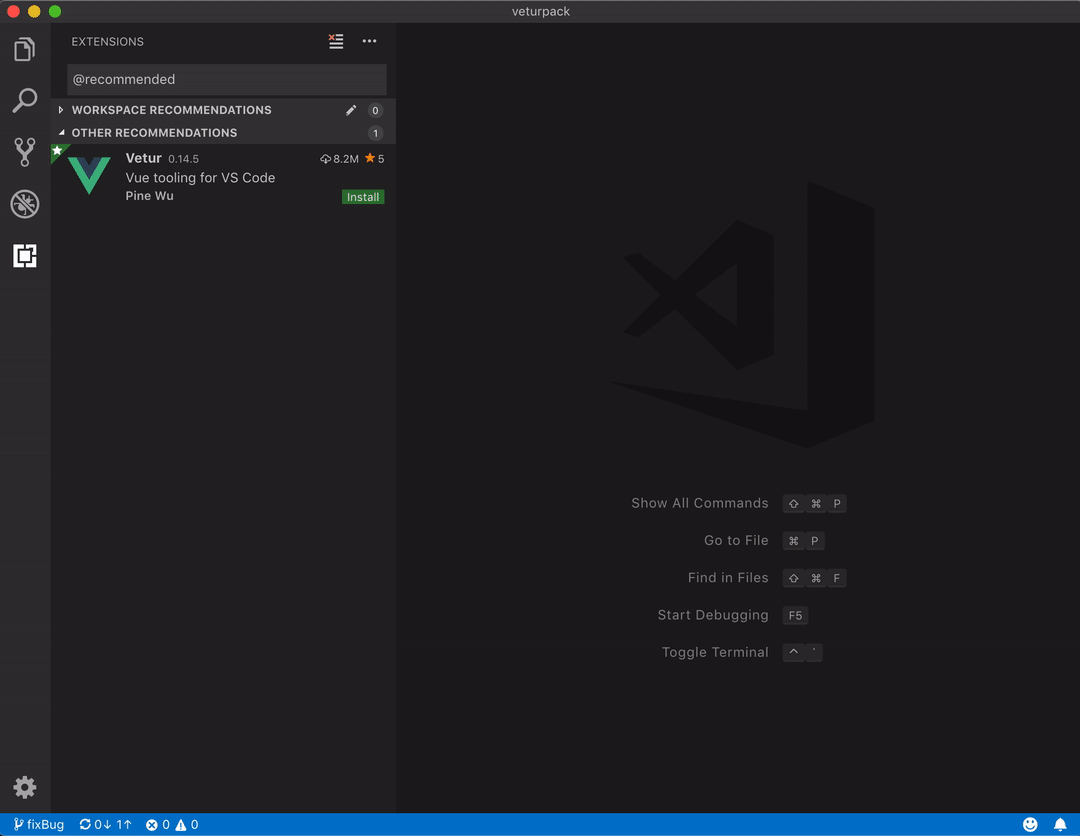
Task: Open notifications bell in status bar
Action: pyautogui.click(x=1060, y=825)
